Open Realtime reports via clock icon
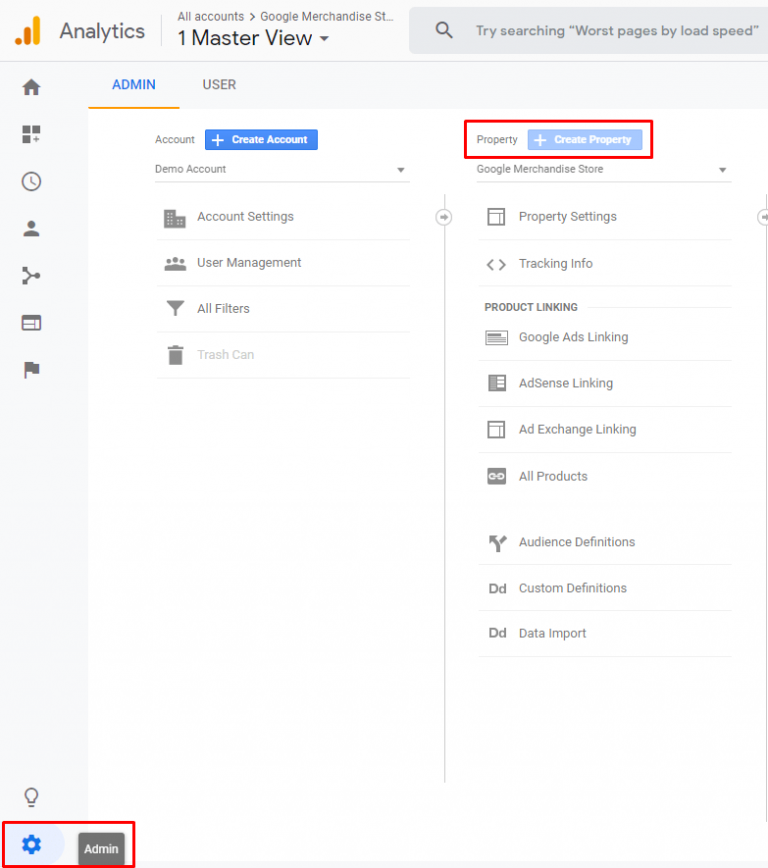This screenshot has width=768, height=868. click(x=31, y=181)
